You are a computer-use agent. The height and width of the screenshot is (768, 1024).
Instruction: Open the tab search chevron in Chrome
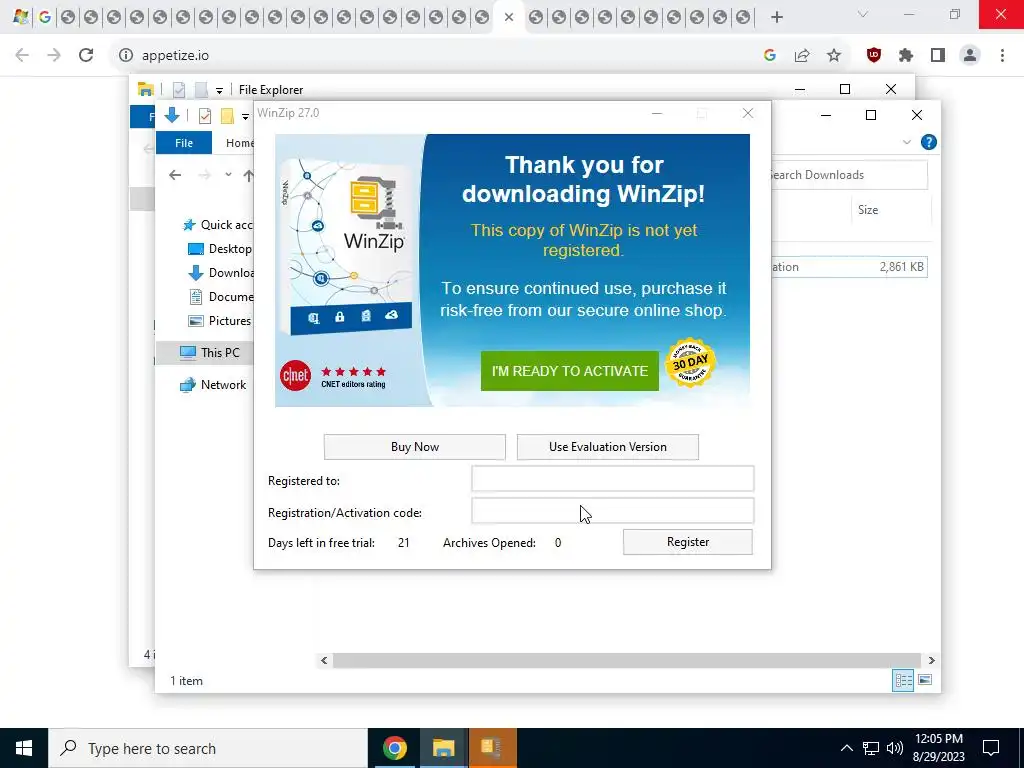pyautogui.click(x=863, y=14)
